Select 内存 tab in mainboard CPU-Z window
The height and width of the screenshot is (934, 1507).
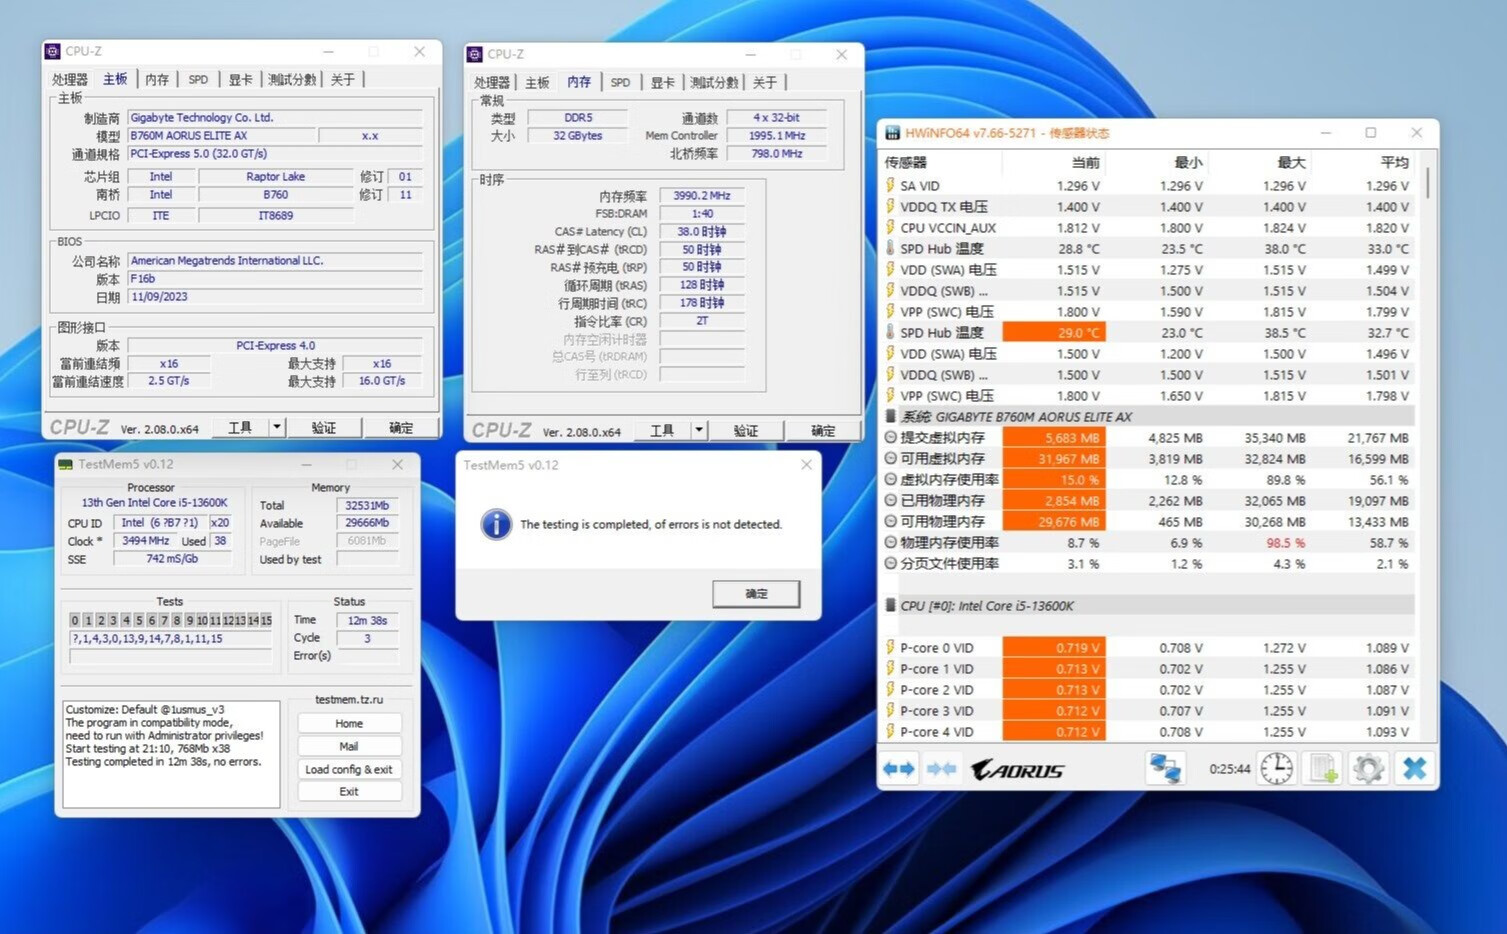click(157, 79)
